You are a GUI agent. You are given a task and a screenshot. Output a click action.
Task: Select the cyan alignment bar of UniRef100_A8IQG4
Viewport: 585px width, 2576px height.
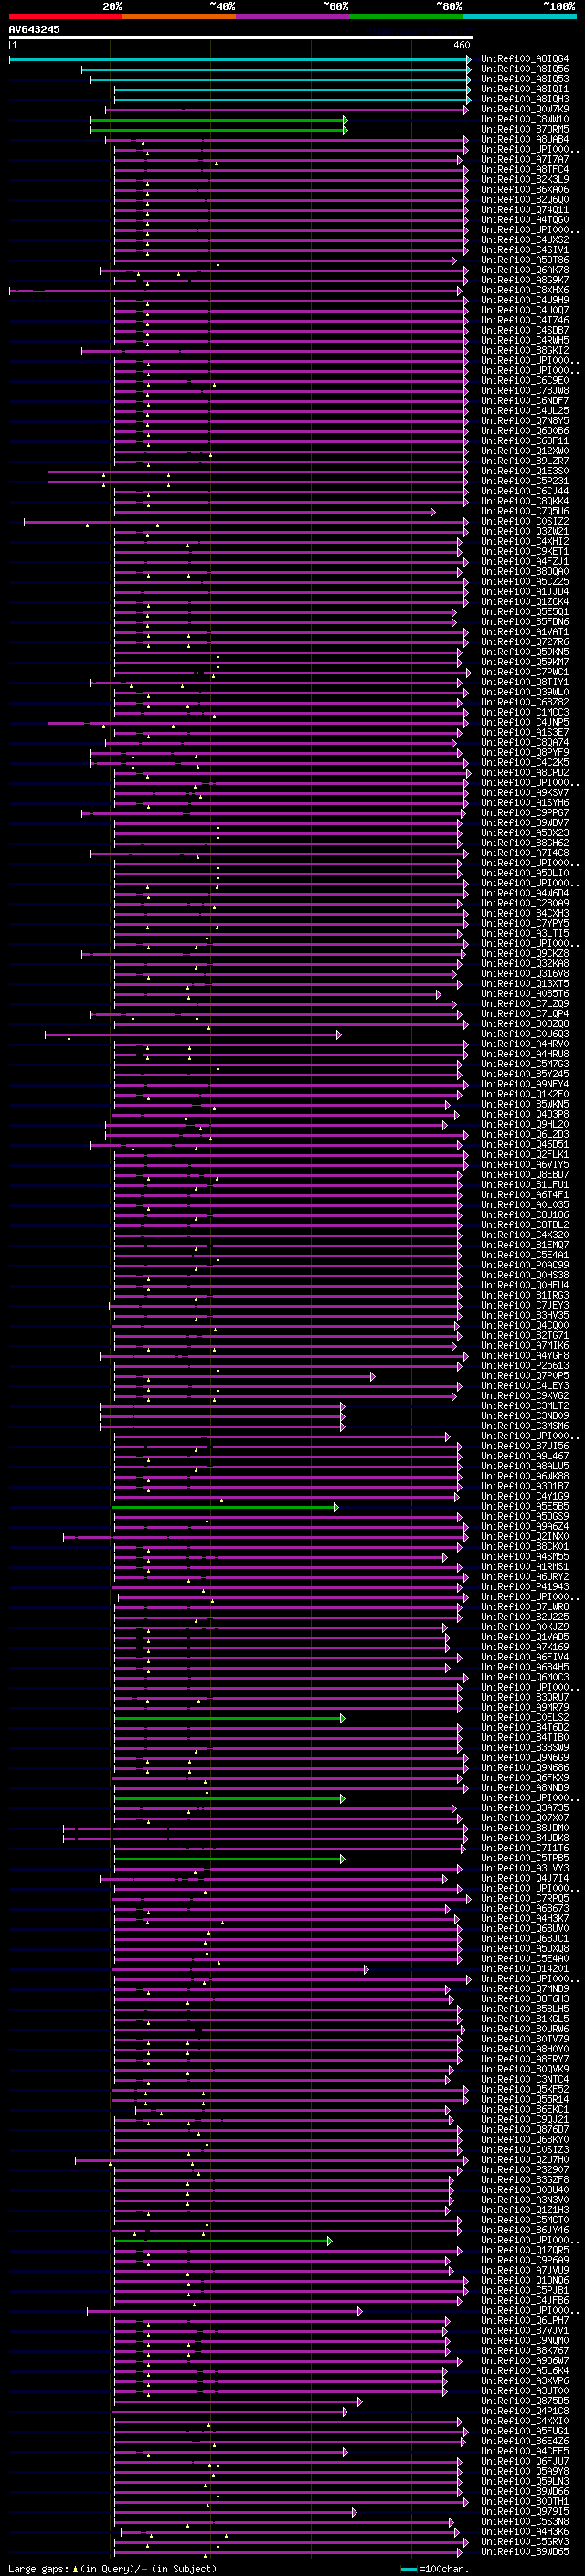[x=240, y=59]
